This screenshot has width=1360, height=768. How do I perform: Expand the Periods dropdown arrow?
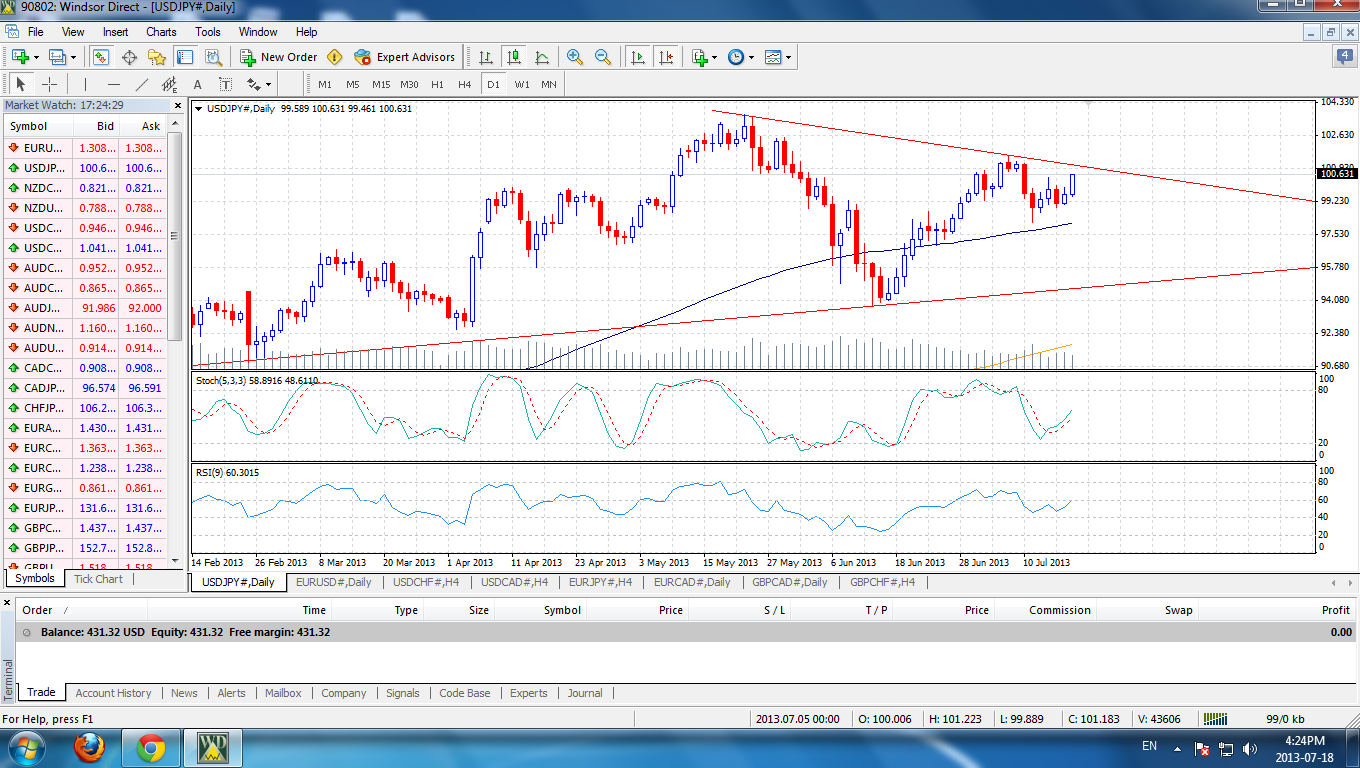coord(751,57)
